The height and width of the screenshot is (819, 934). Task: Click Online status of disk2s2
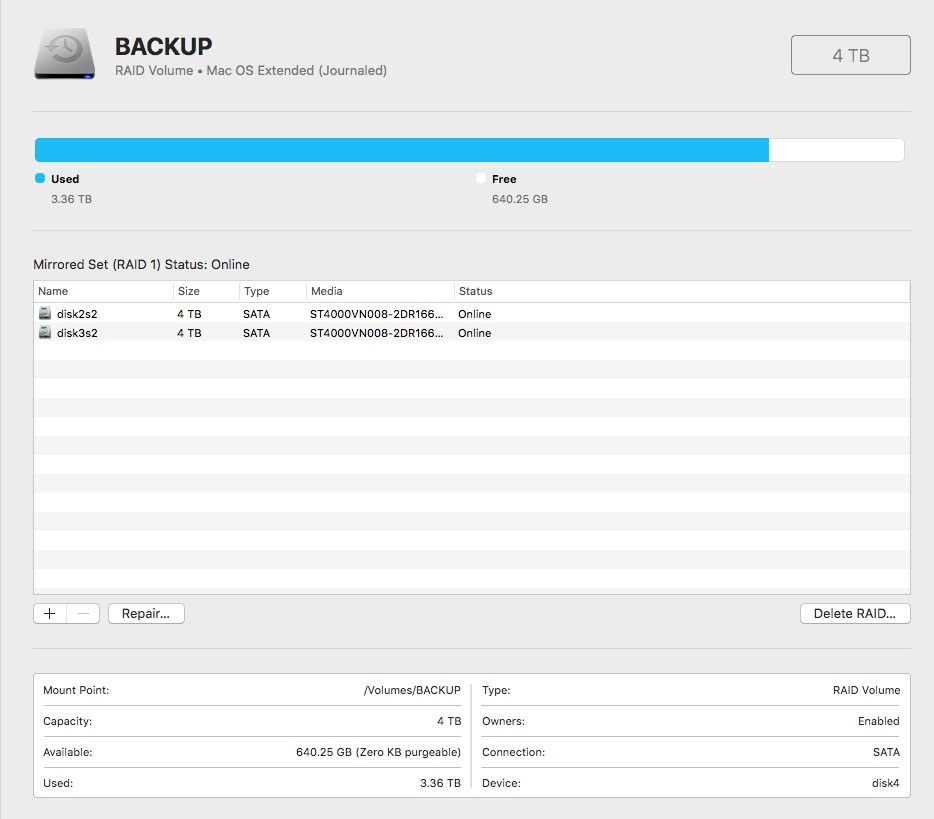[475, 314]
